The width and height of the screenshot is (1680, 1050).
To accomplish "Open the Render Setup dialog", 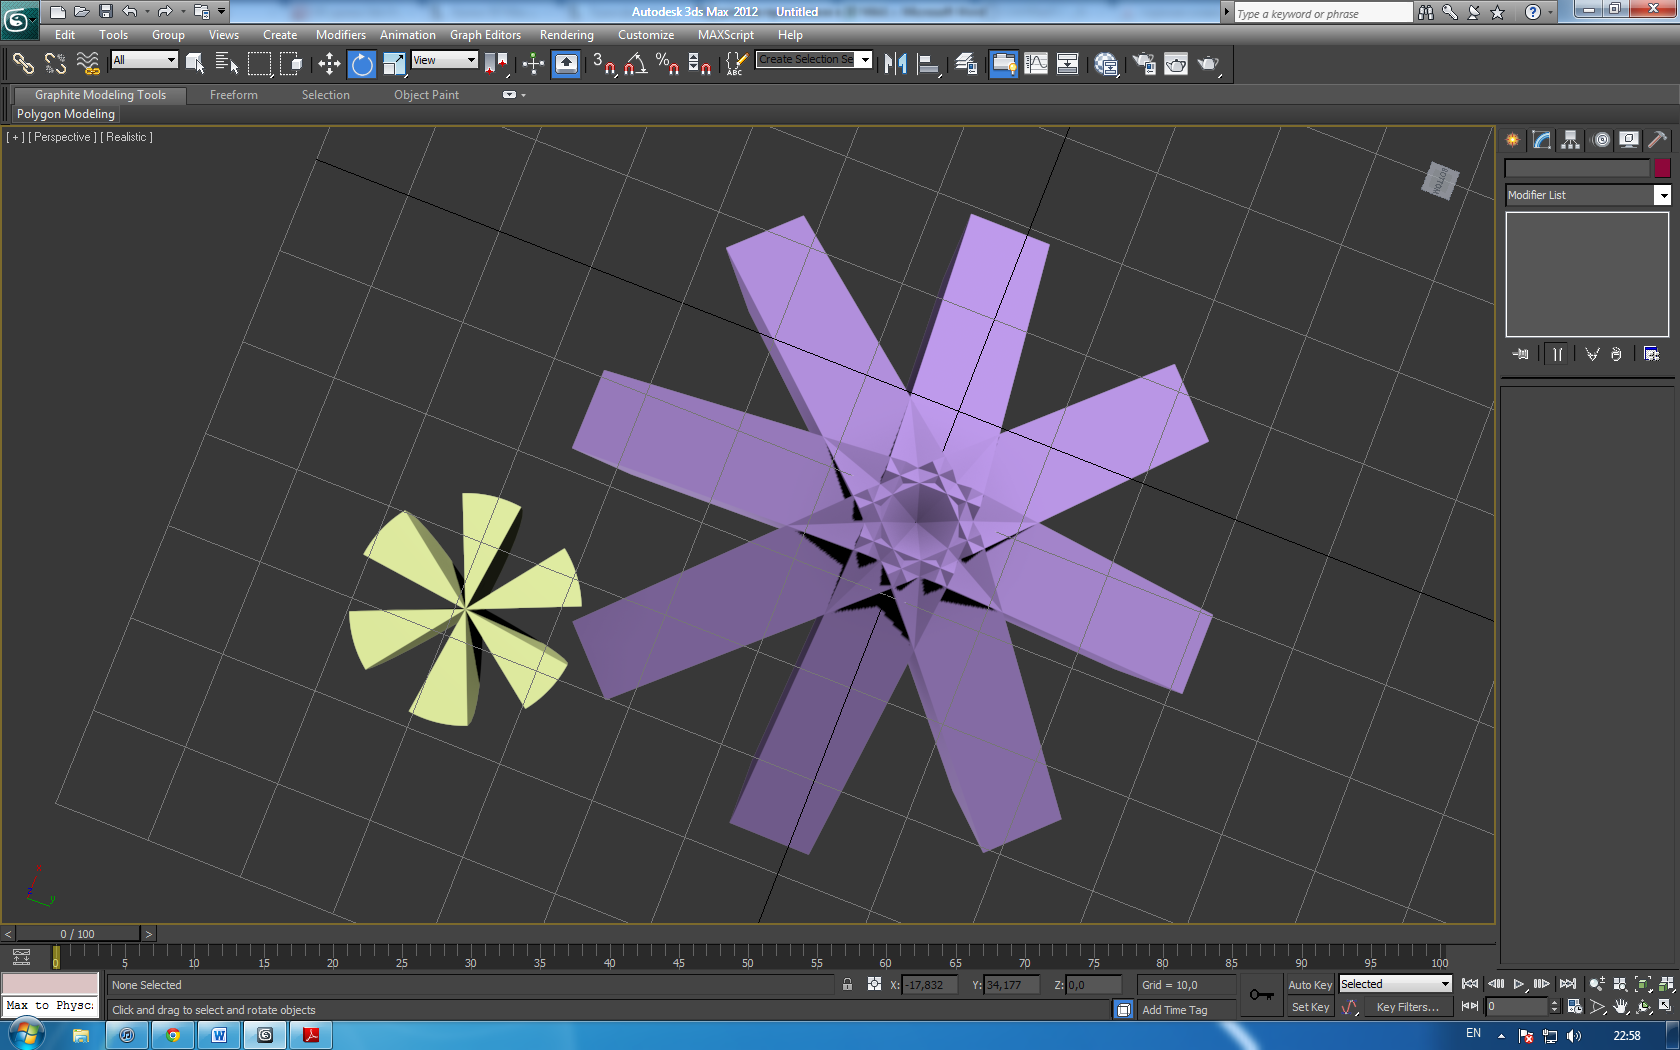I will point(1144,64).
